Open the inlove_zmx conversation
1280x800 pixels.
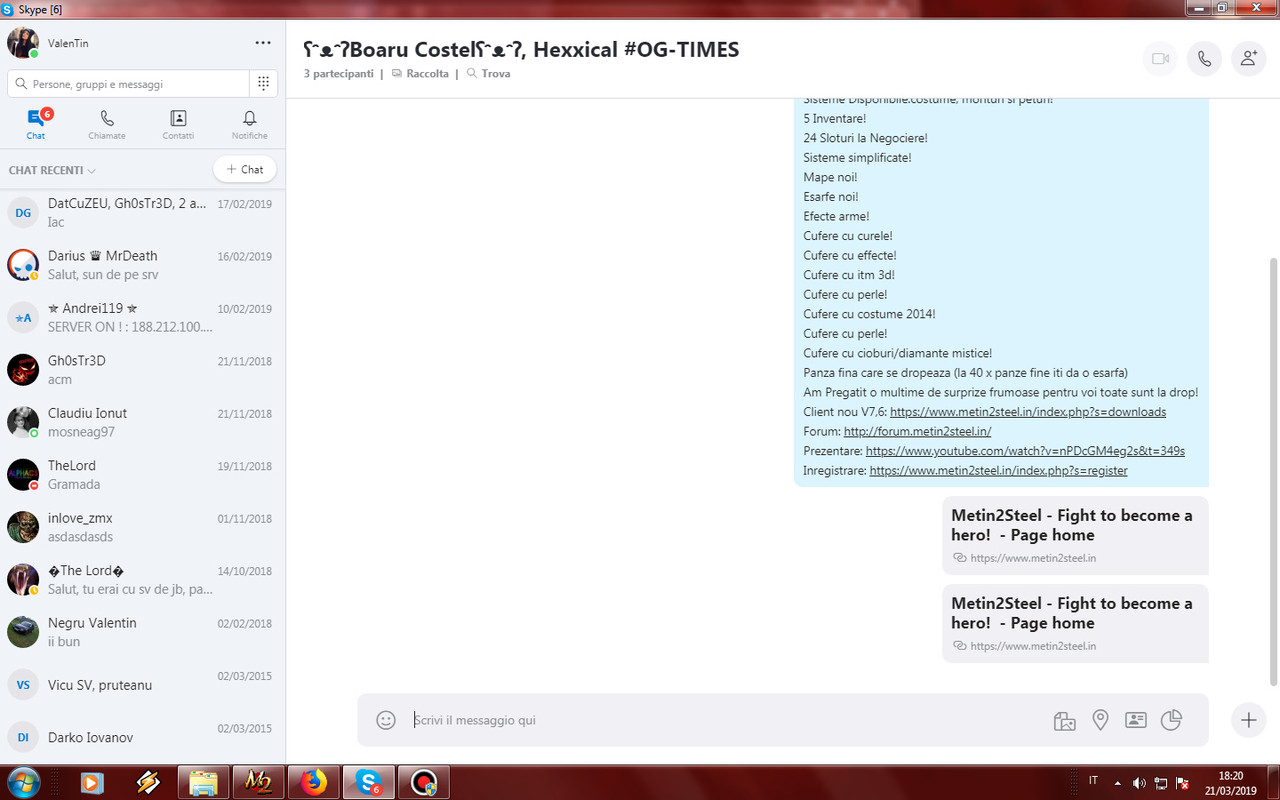(x=142, y=528)
